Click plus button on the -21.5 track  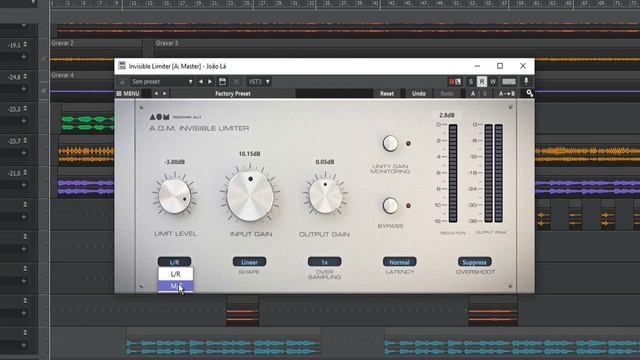[24, 184]
